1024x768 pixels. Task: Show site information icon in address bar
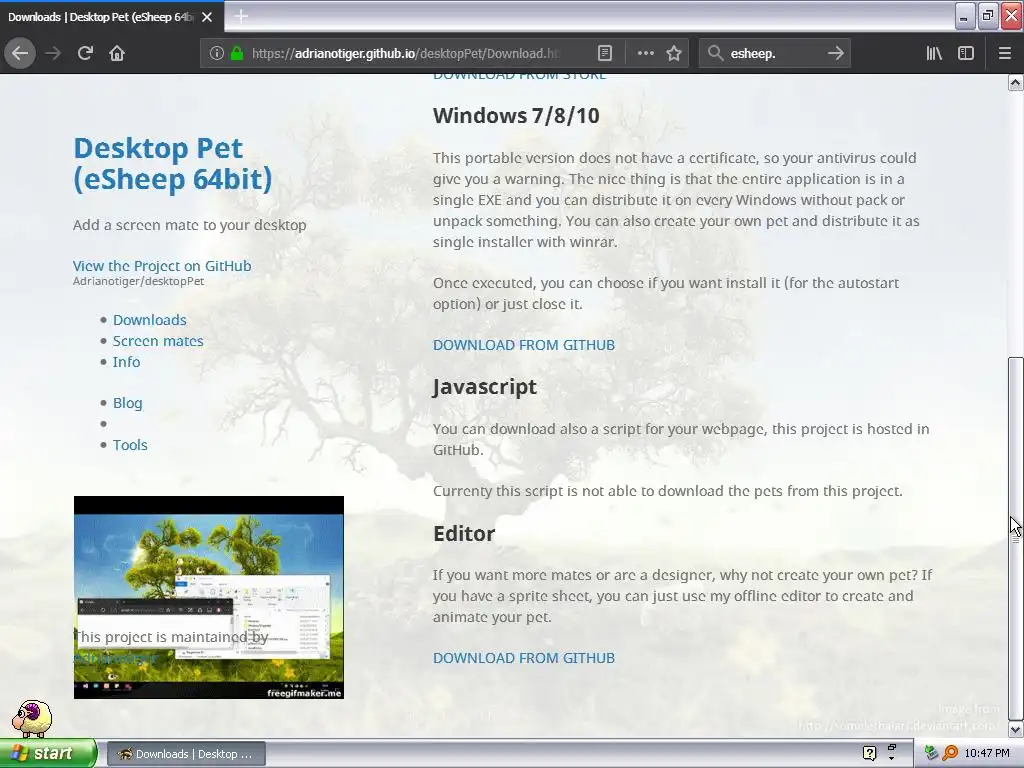coord(217,53)
